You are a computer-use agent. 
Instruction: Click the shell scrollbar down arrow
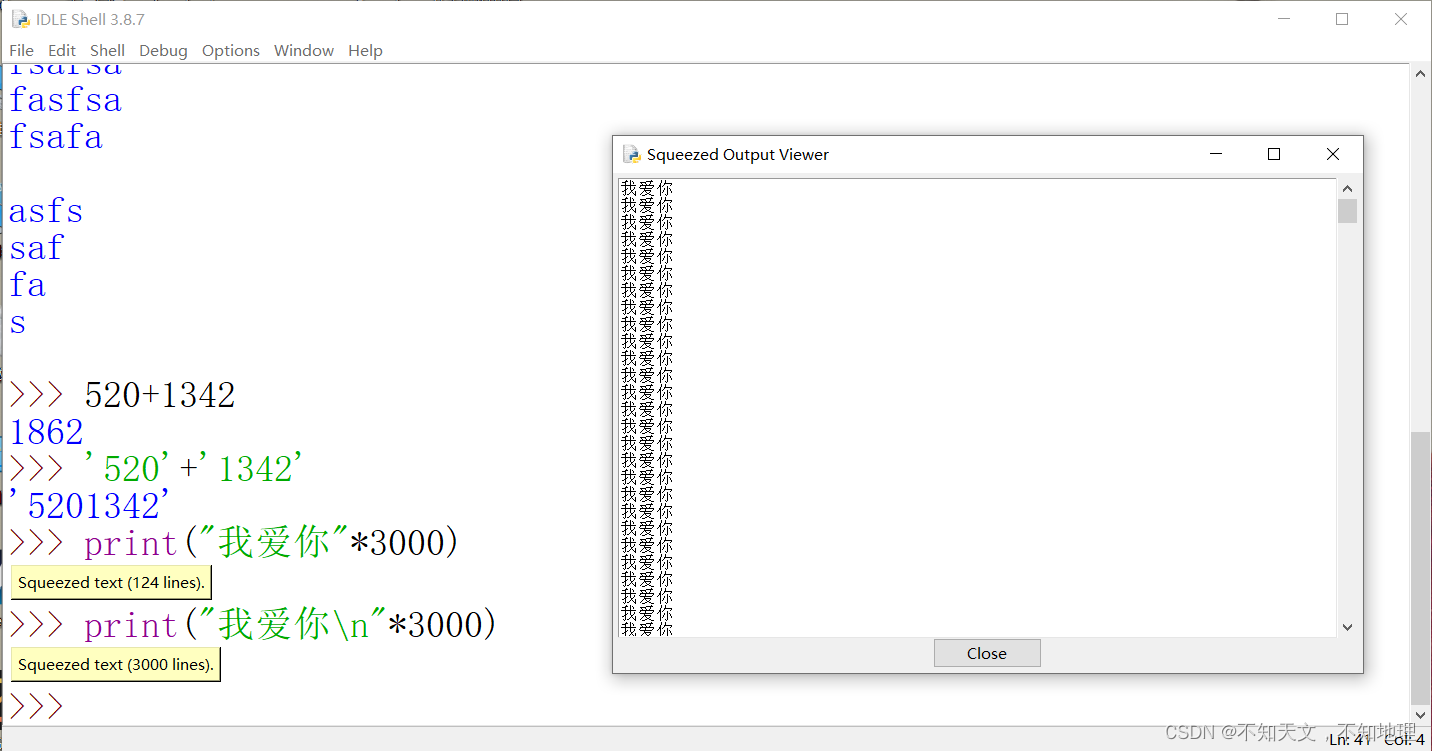[1420, 715]
